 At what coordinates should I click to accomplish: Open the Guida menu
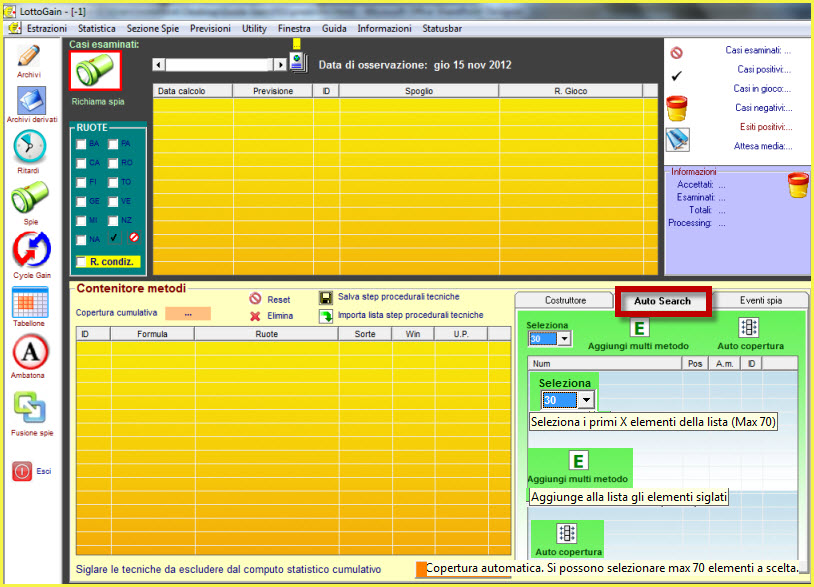[334, 29]
